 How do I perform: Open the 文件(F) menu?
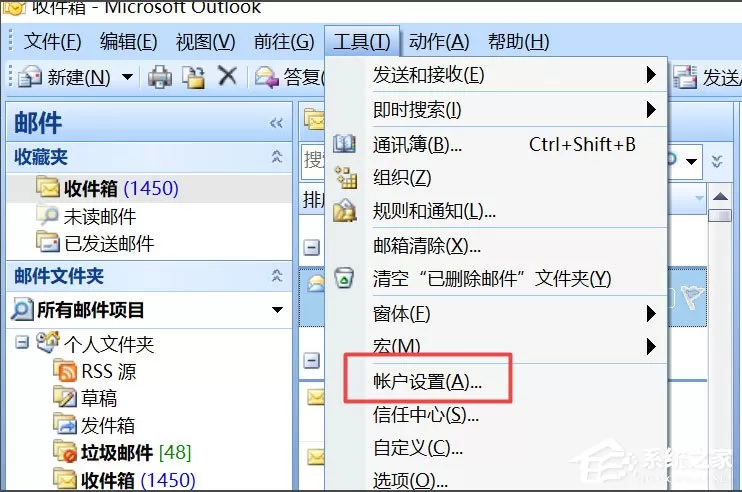(x=53, y=42)
